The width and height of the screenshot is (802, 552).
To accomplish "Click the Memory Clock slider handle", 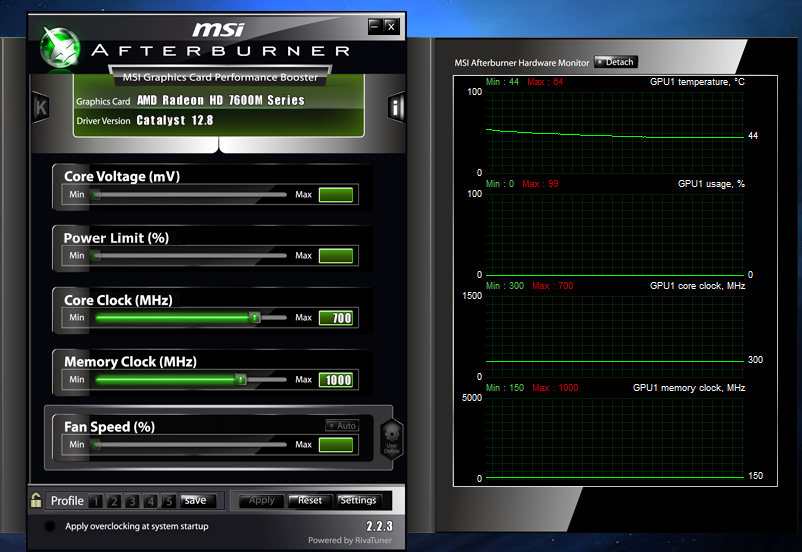I will [240, 379].
